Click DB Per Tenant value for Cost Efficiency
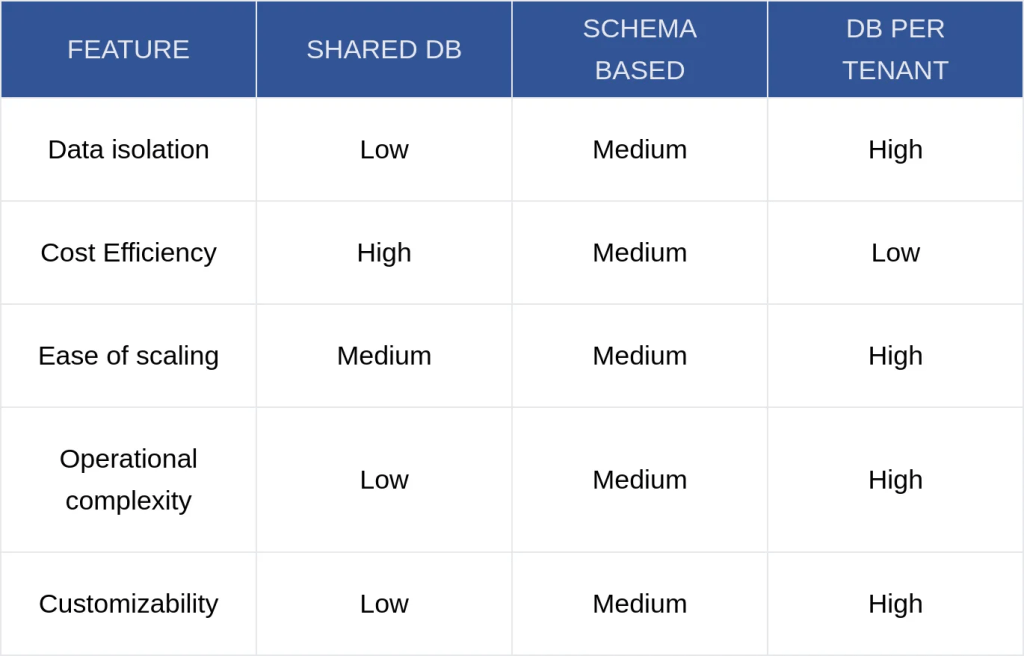Screen dimensions: 1024x656 pos(895,252)
